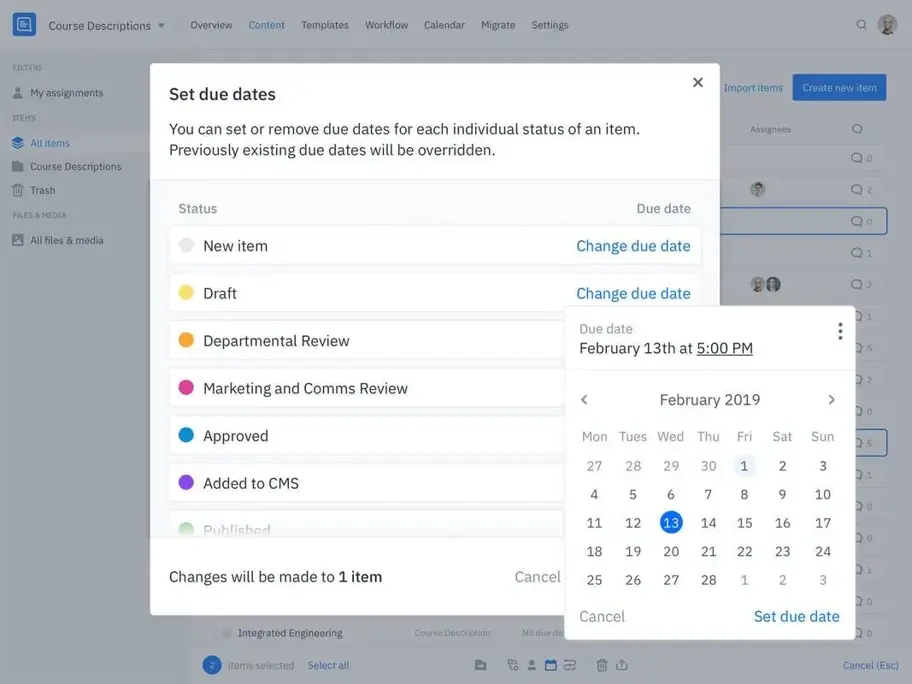Click the assign workflow status icon in bottom toolbar
This screenshot has width=912, height=684.
[x=512, y=665]
